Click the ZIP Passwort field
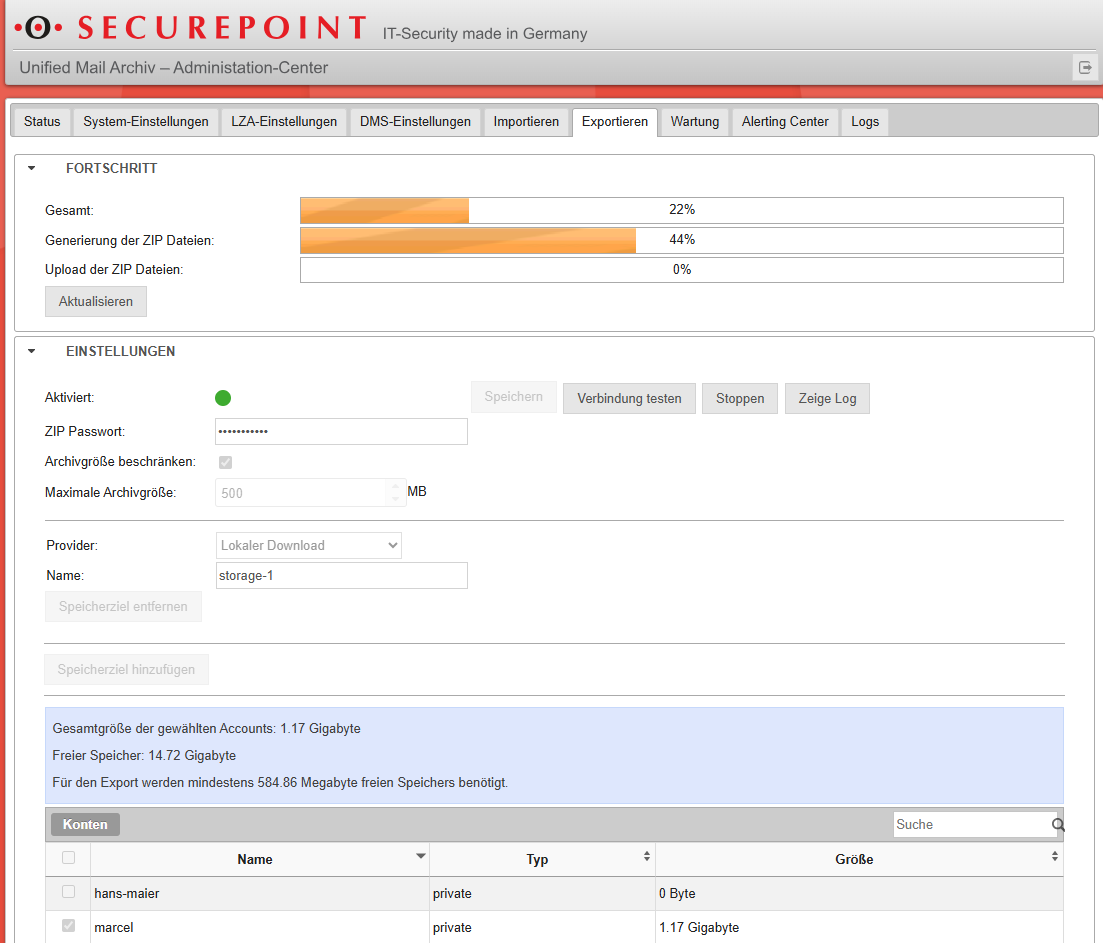 pos(341,432)
